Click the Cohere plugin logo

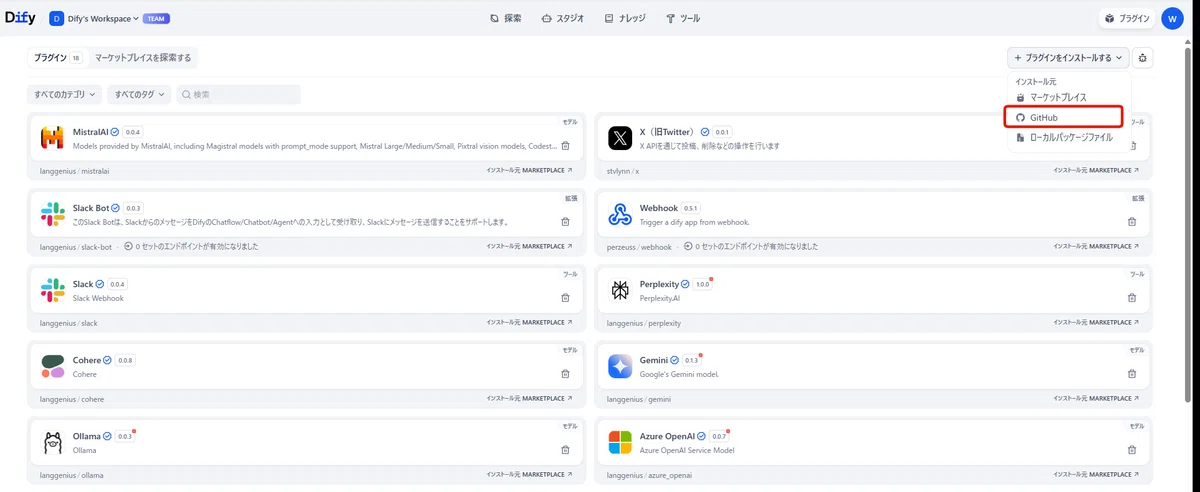[53, 367]
